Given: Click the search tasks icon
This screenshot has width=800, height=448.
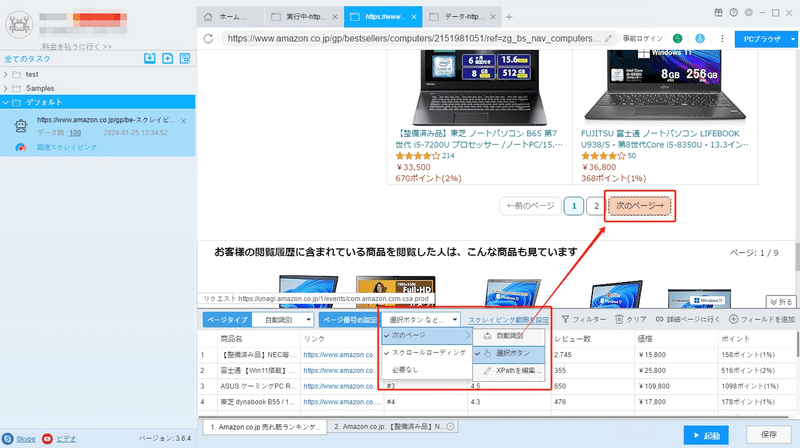Looking at the screenshot, I should [185, 58].
